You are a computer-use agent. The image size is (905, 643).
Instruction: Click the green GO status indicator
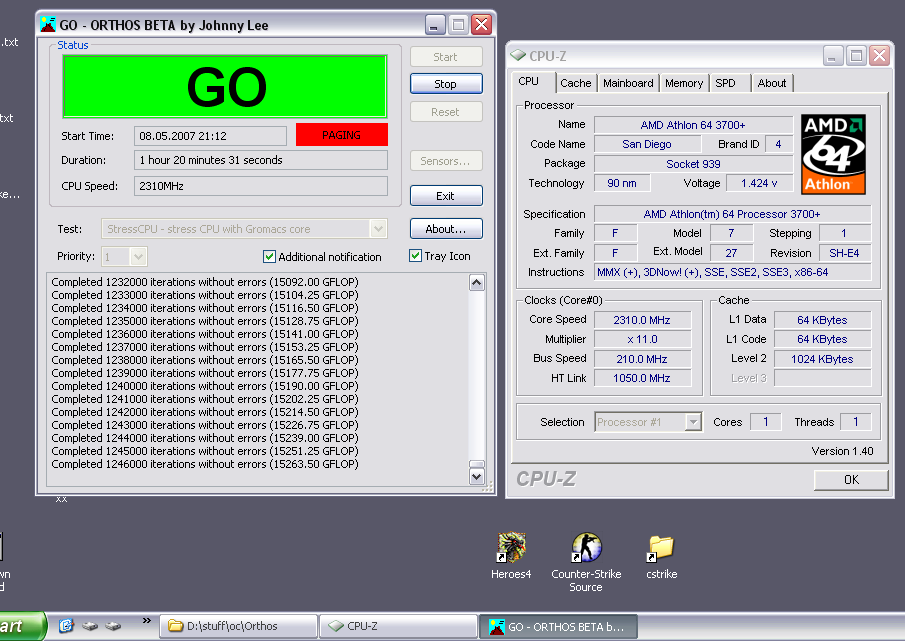[225, 87]
